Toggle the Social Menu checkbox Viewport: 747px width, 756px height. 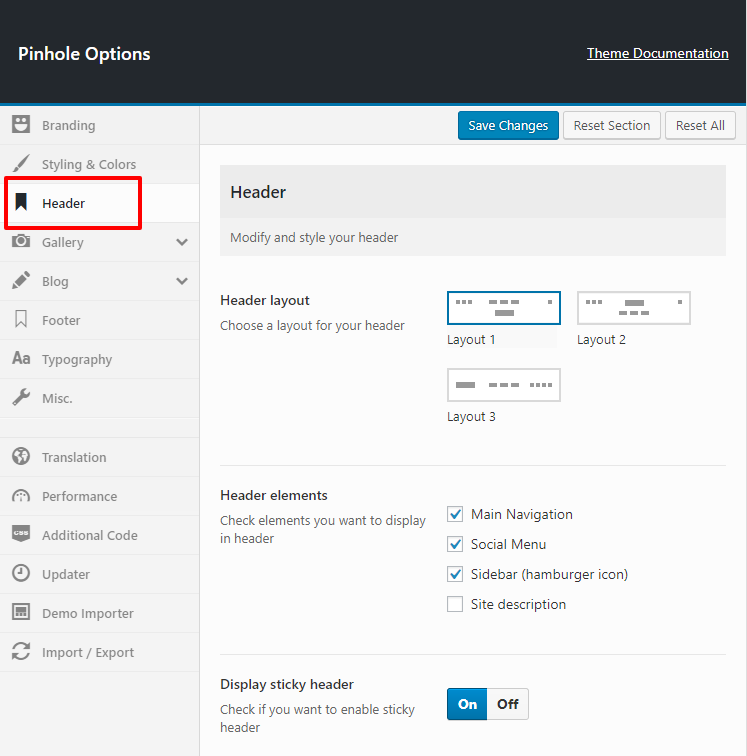click(455, 544)
